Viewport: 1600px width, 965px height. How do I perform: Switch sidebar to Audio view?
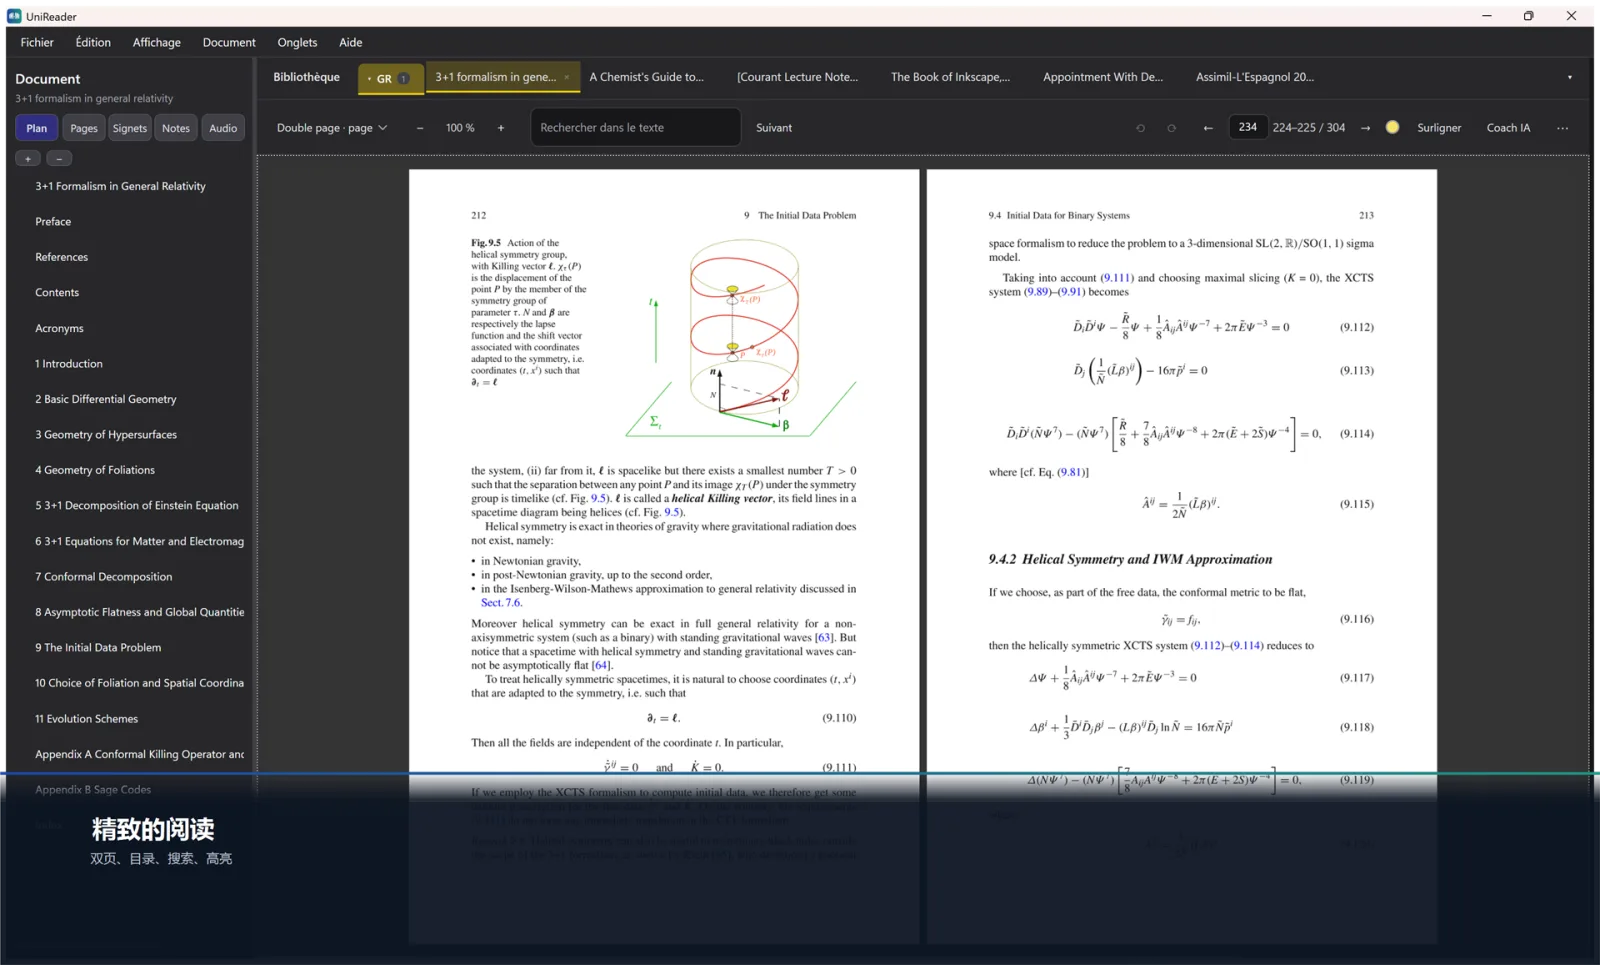(x=223, y=128)
